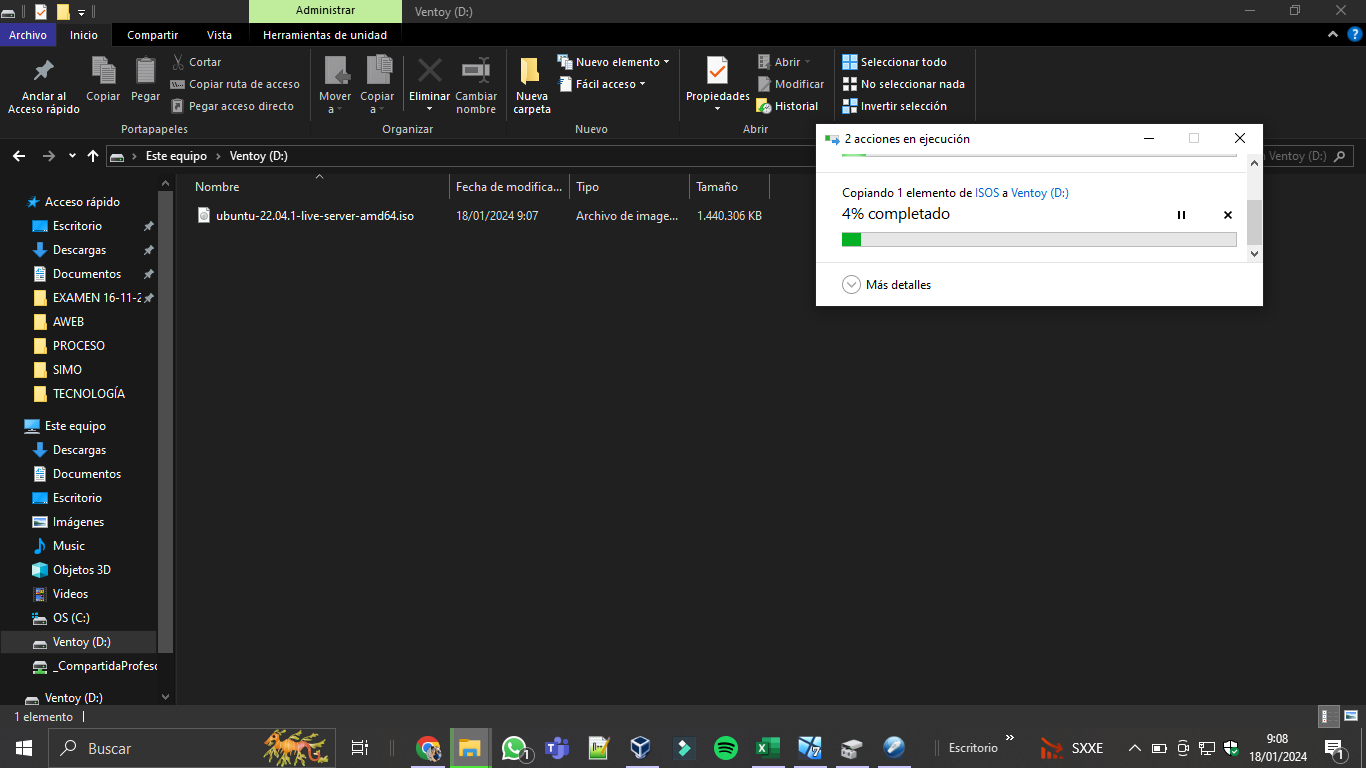Open the Fácil acceso dropdown

(602, 84)
